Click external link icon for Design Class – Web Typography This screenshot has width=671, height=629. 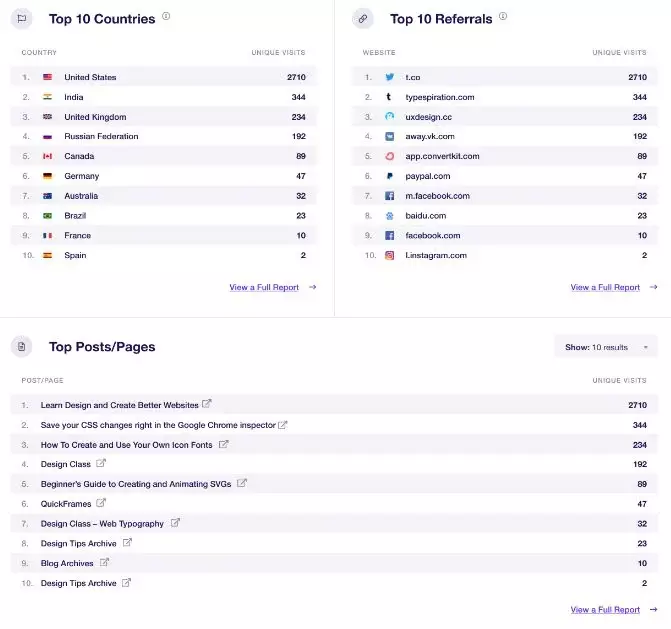(x=175, y=522)
